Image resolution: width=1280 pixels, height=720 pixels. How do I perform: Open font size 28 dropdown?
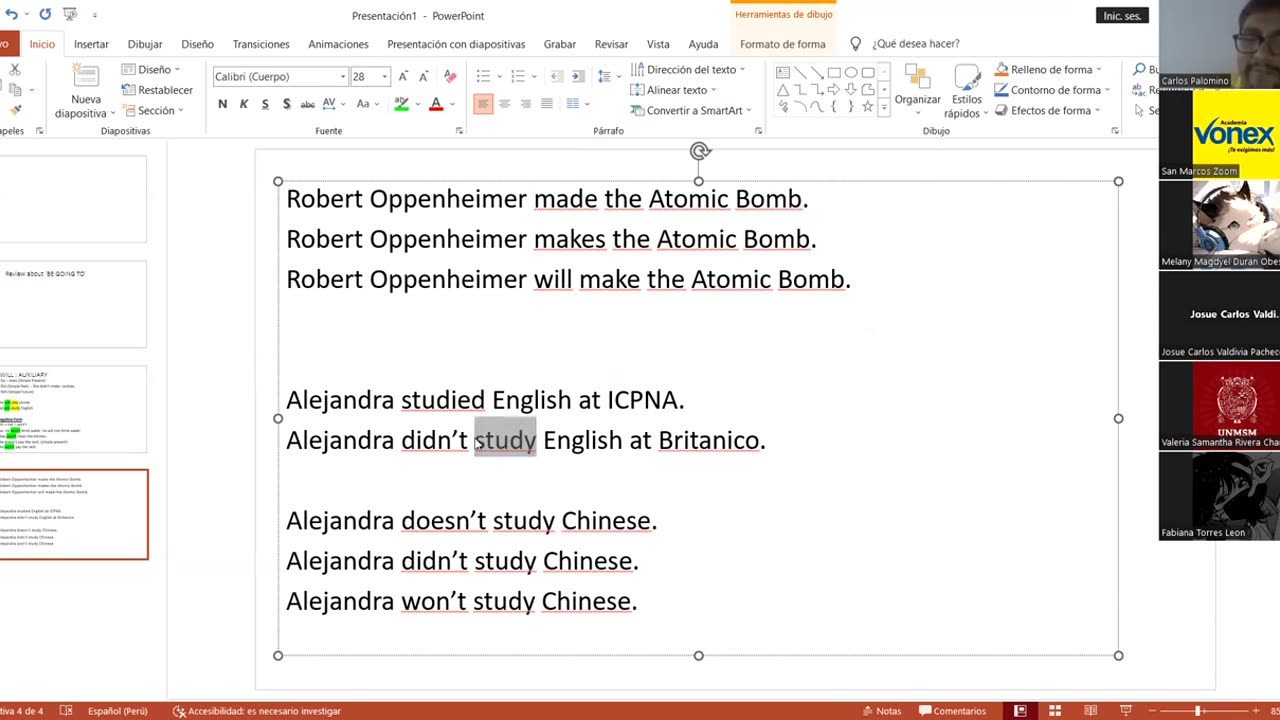pos(385,77)
